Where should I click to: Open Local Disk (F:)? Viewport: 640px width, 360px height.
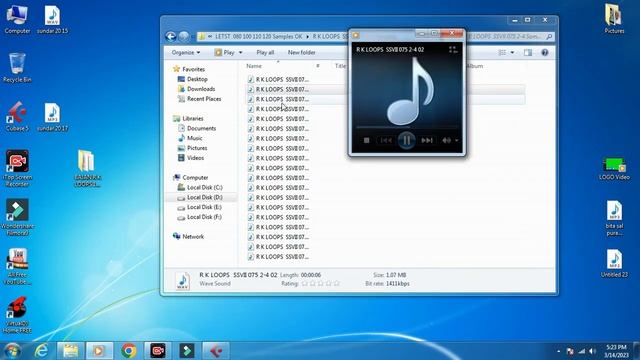204,217
